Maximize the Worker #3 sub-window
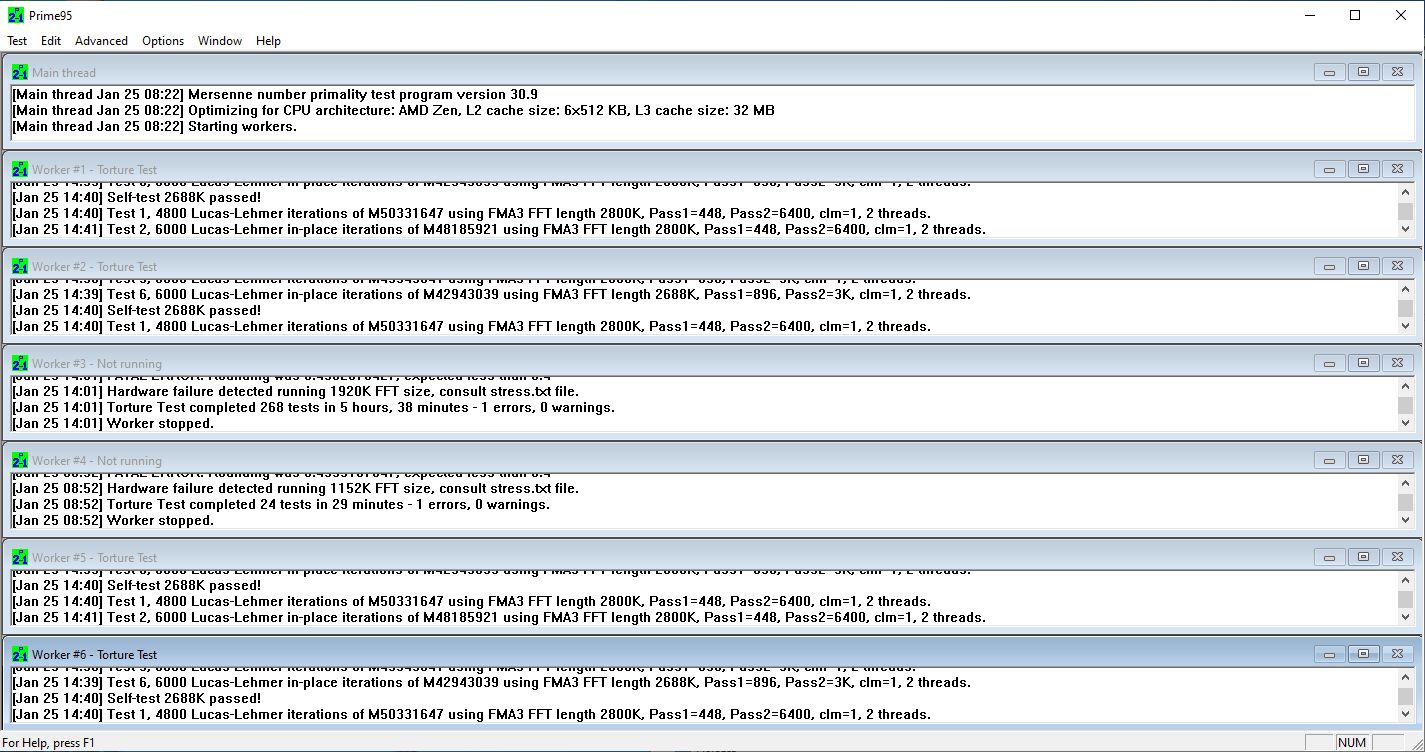The image size is (1425, 752). point(1363,363)
